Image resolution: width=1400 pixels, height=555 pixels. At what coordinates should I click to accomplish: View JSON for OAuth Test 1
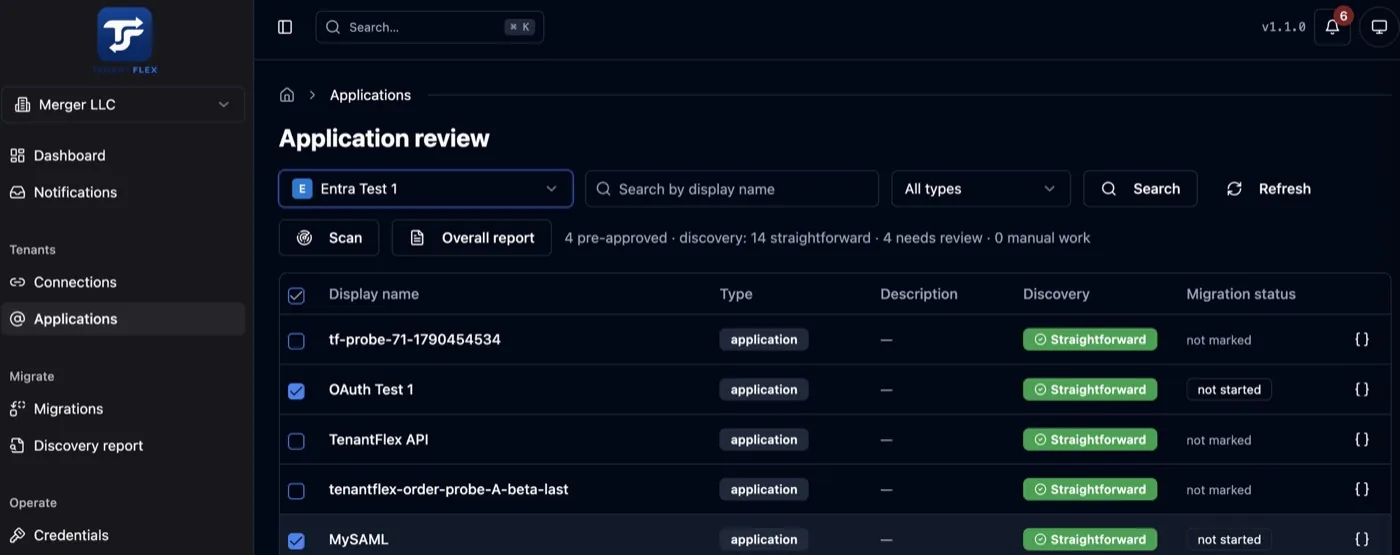tap(1361, 390)
